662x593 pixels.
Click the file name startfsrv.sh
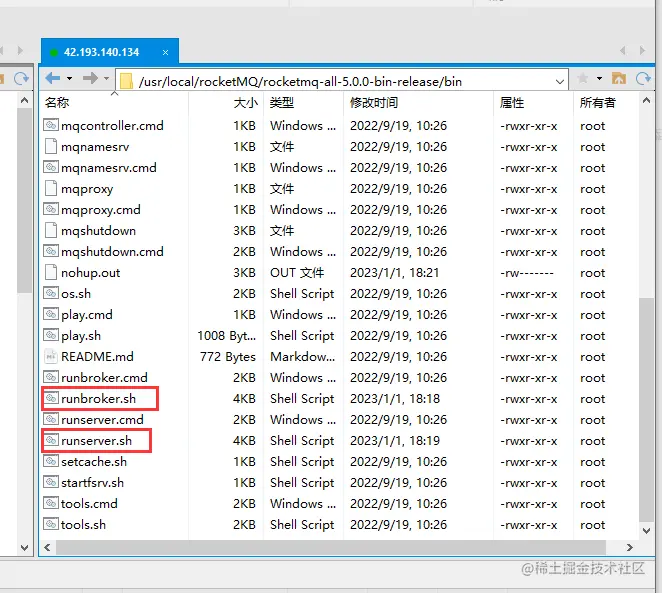point(92,482)
